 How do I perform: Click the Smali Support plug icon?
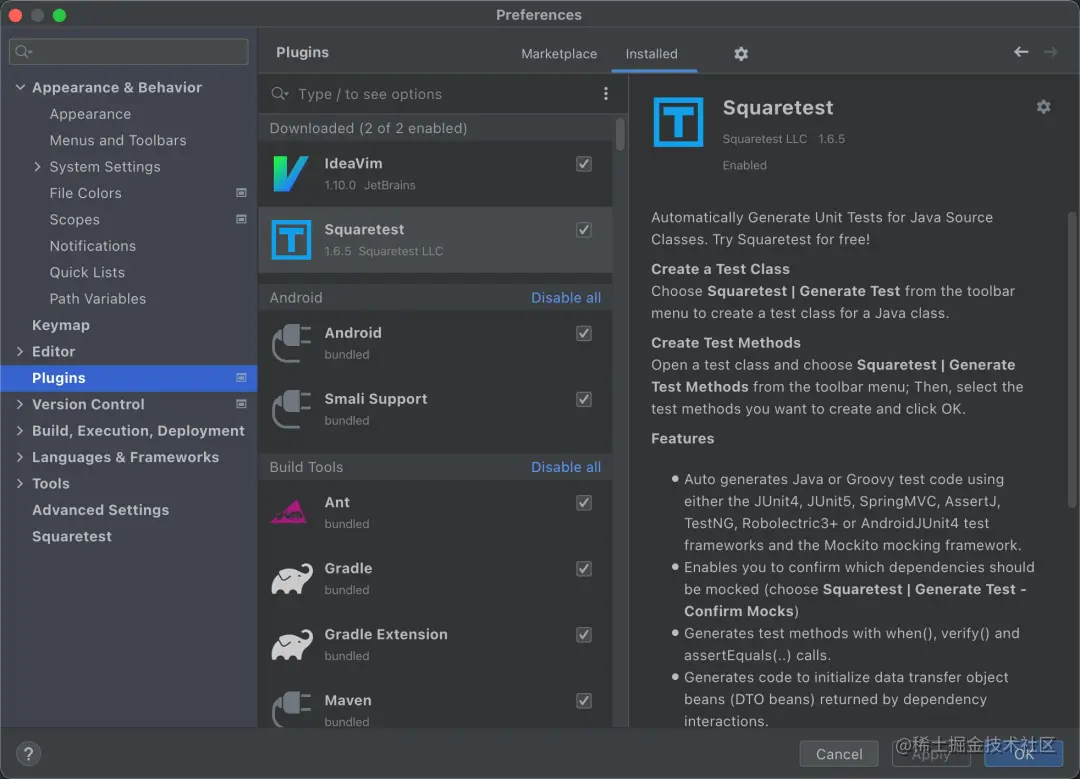(291, 408)
